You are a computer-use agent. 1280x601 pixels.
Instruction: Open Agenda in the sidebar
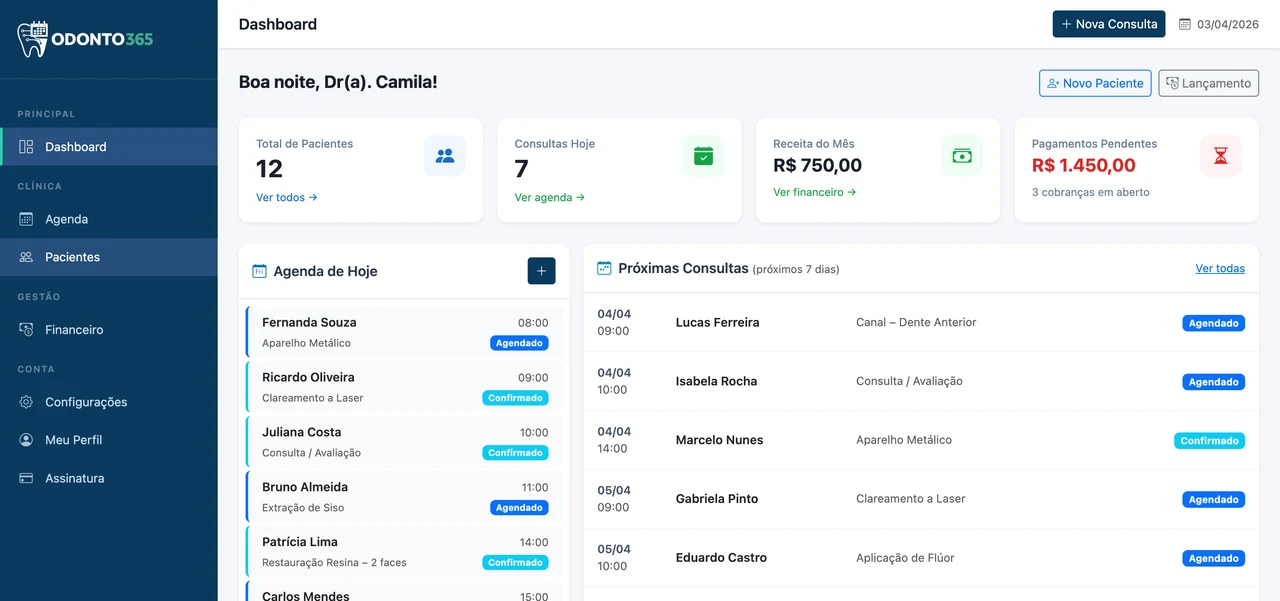66,219
